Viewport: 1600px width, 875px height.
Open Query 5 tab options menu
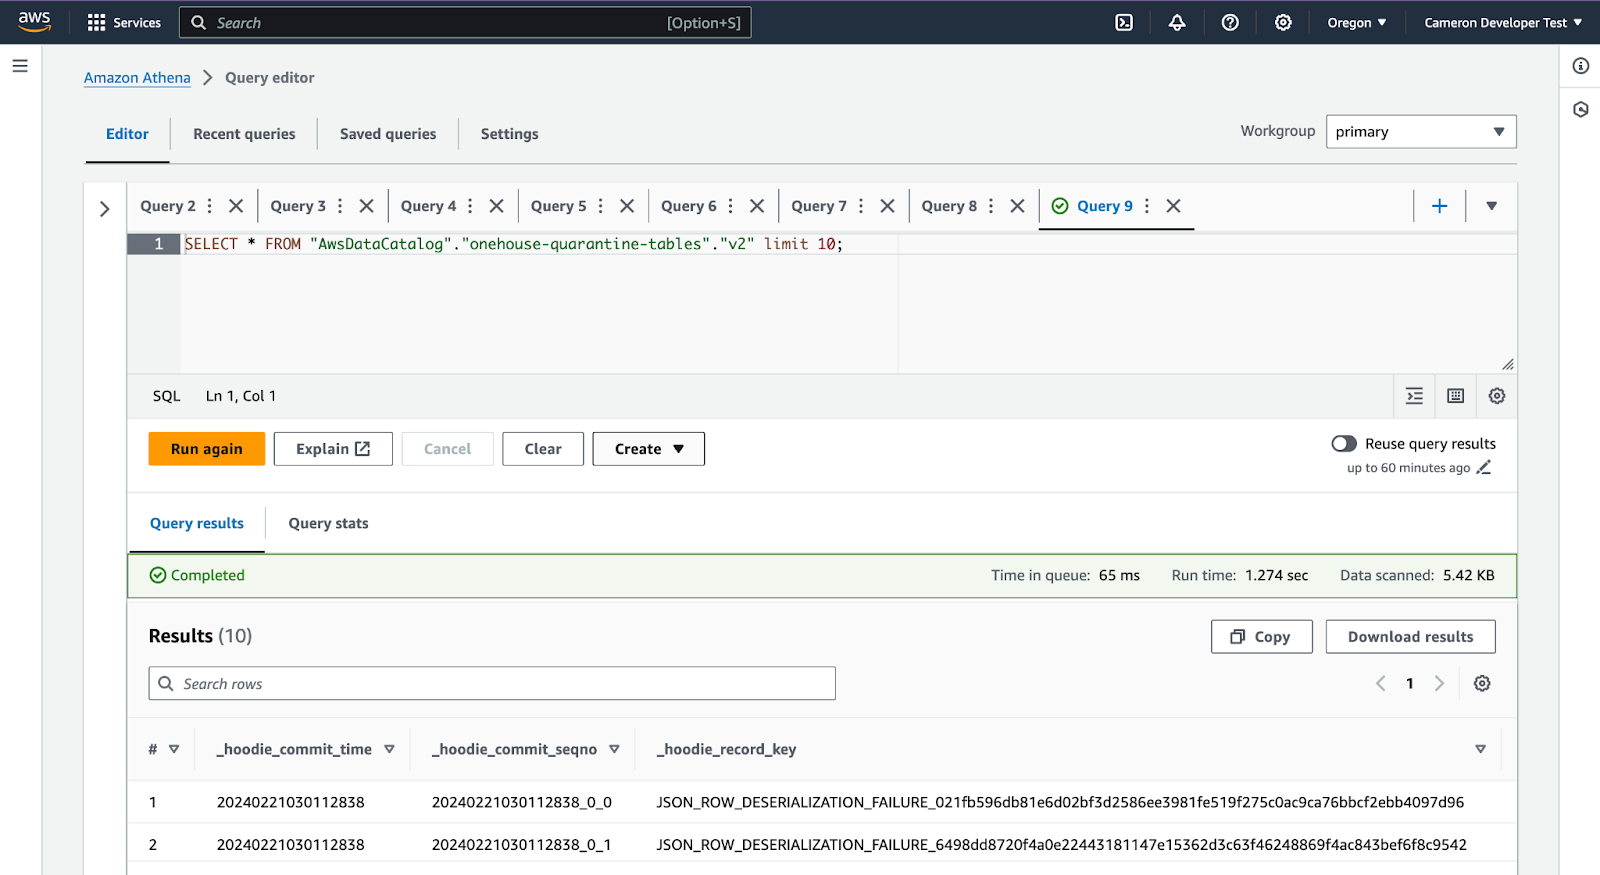[600, 206]
